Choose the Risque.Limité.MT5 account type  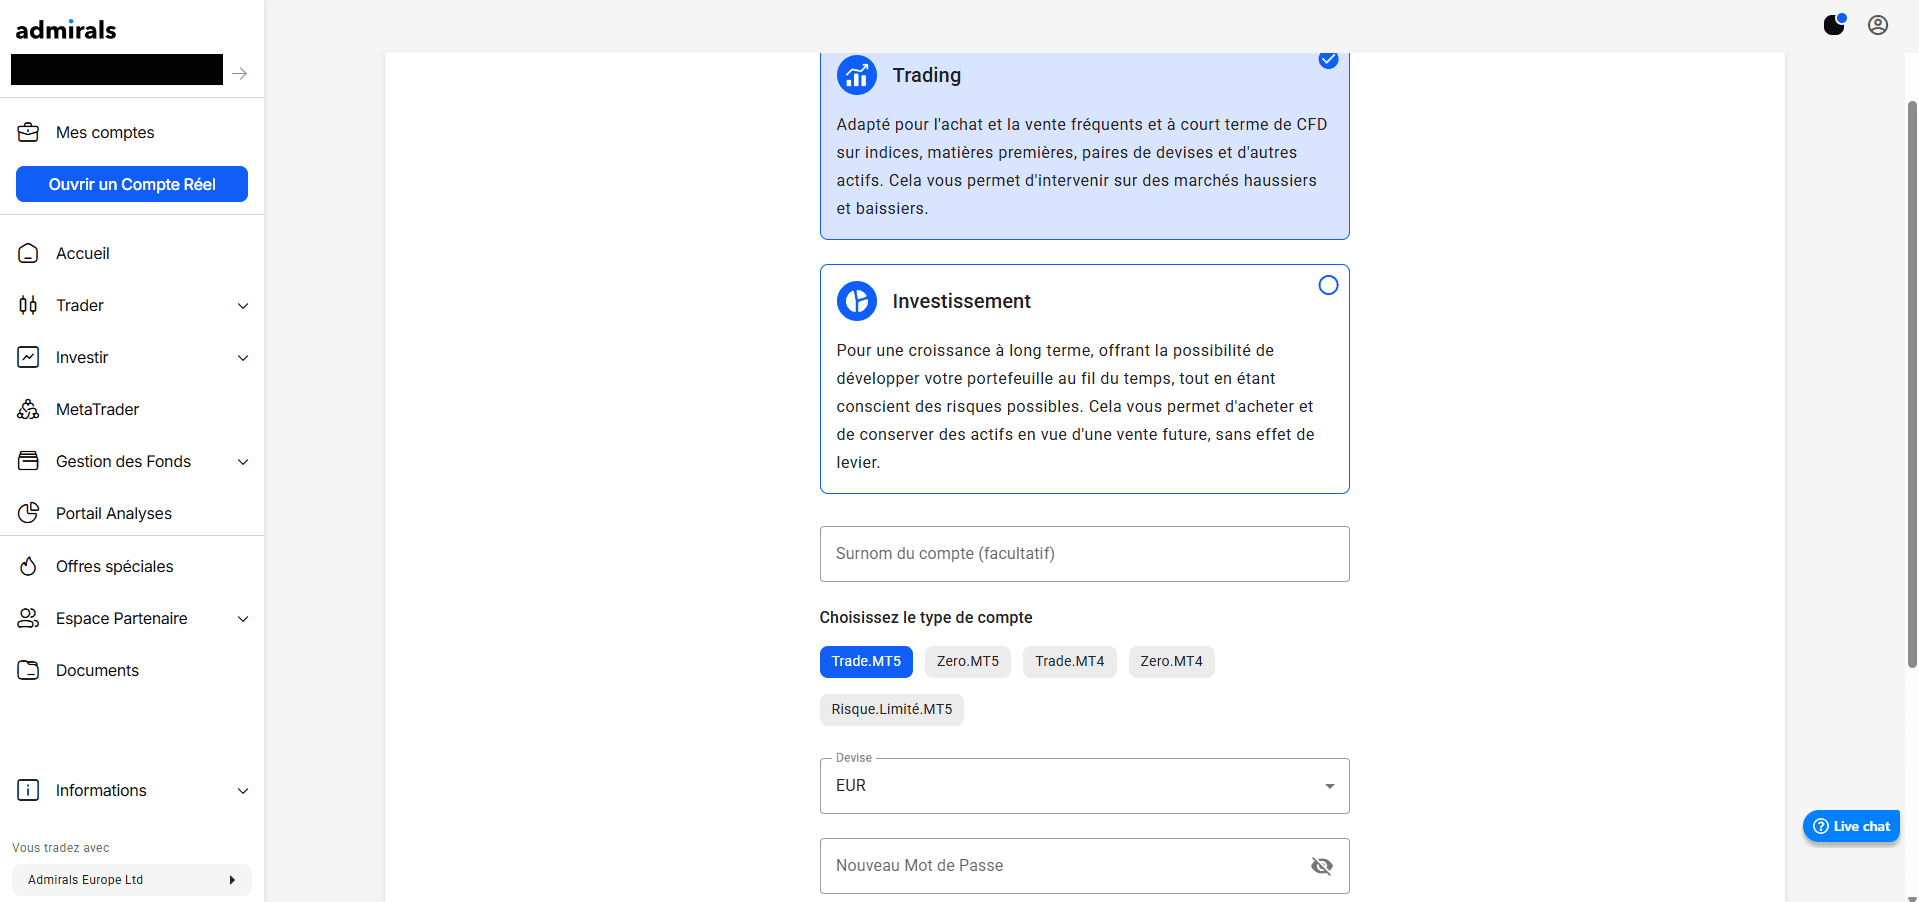tap(892, 710)
